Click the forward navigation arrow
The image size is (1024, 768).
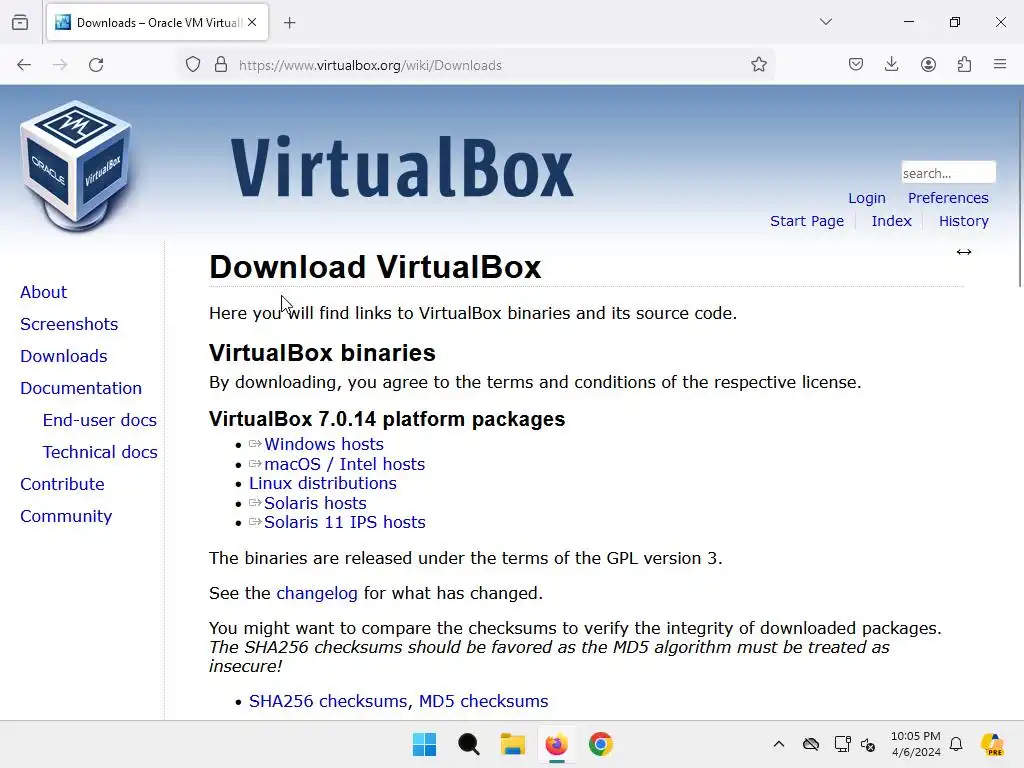[x=60, y=65]
